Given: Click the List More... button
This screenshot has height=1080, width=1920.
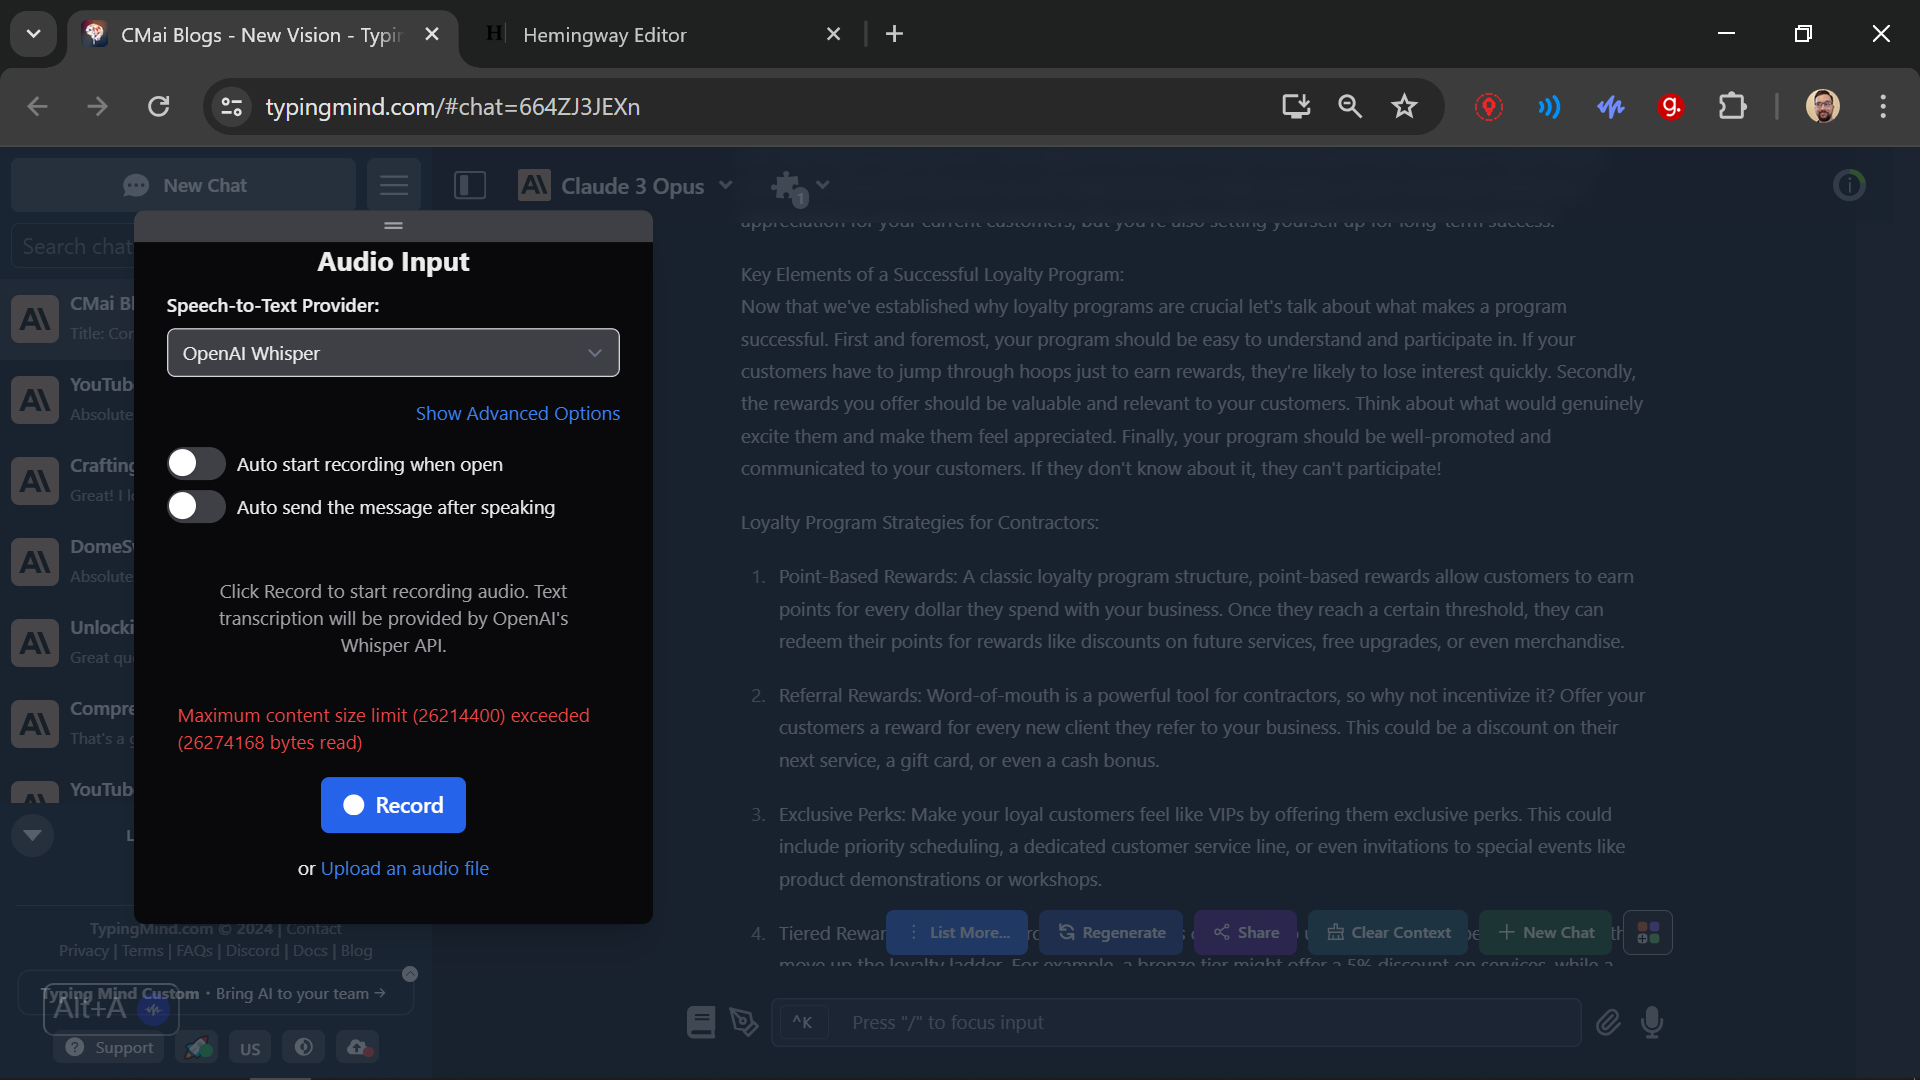Looking at the screenshot, I should tap(957, 932).
